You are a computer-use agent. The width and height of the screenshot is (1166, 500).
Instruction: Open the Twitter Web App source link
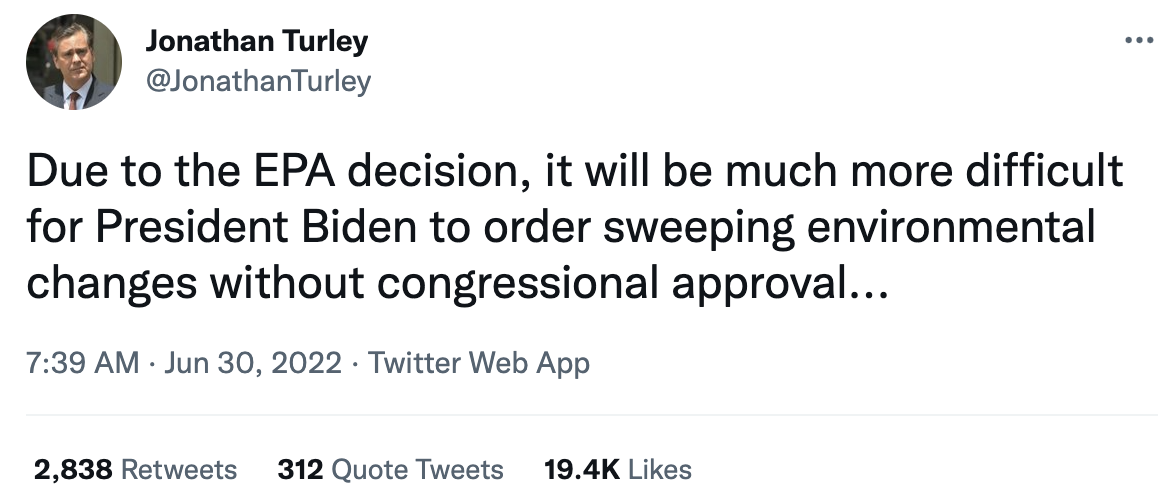pyautogui.click(x=479, y=362)
